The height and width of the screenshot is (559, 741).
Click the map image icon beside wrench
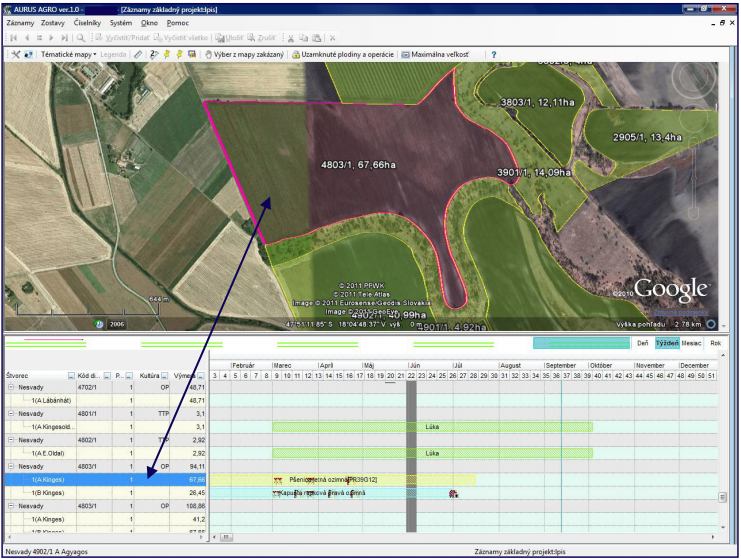(x=28, y=54)
